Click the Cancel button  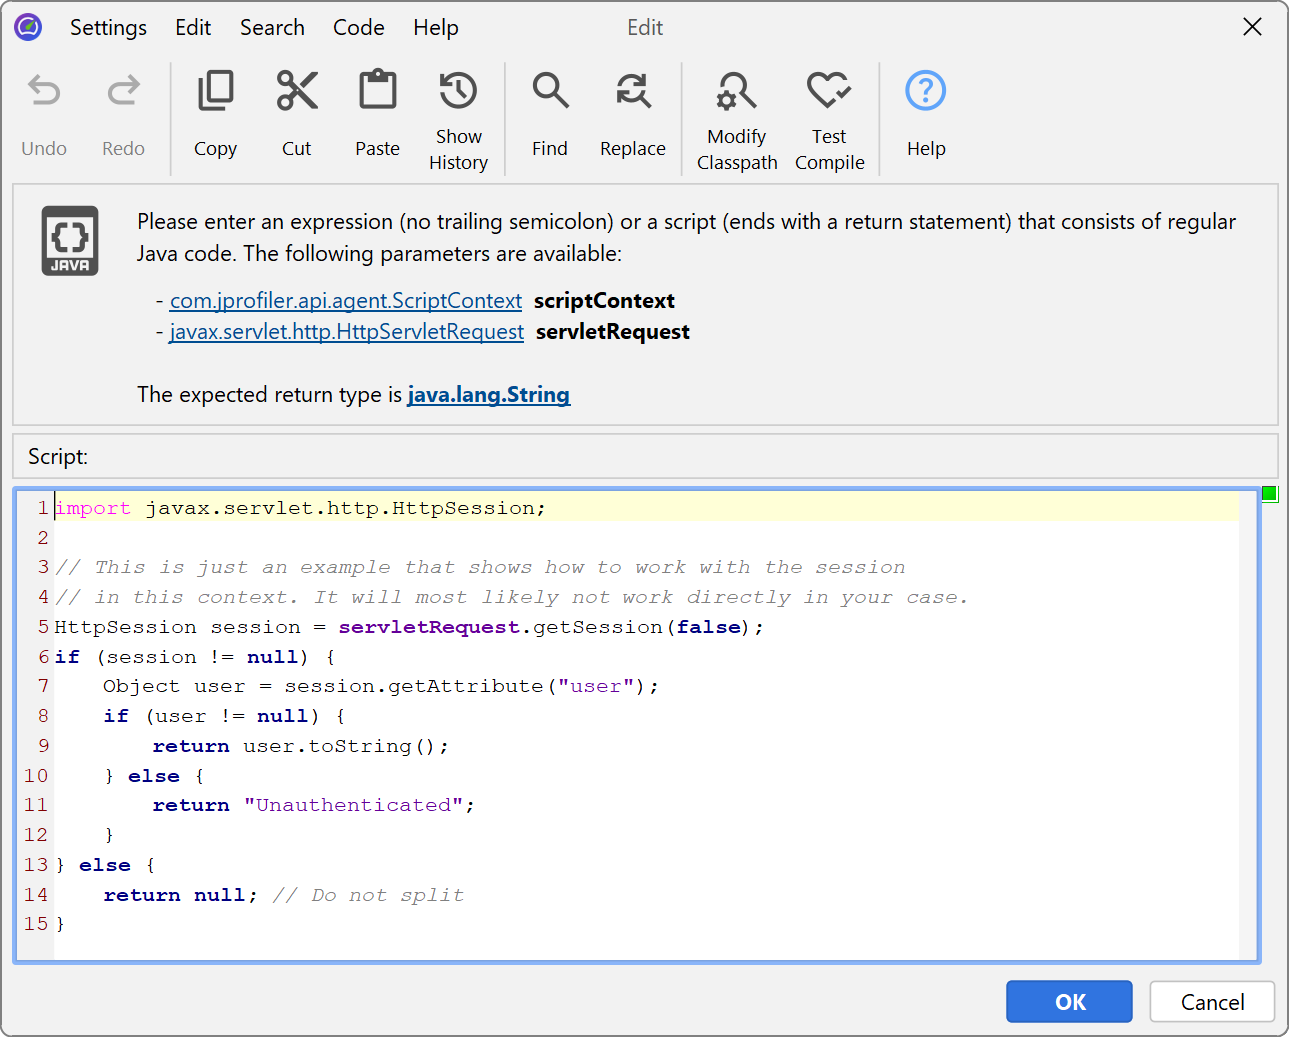coord(1212,1002)
